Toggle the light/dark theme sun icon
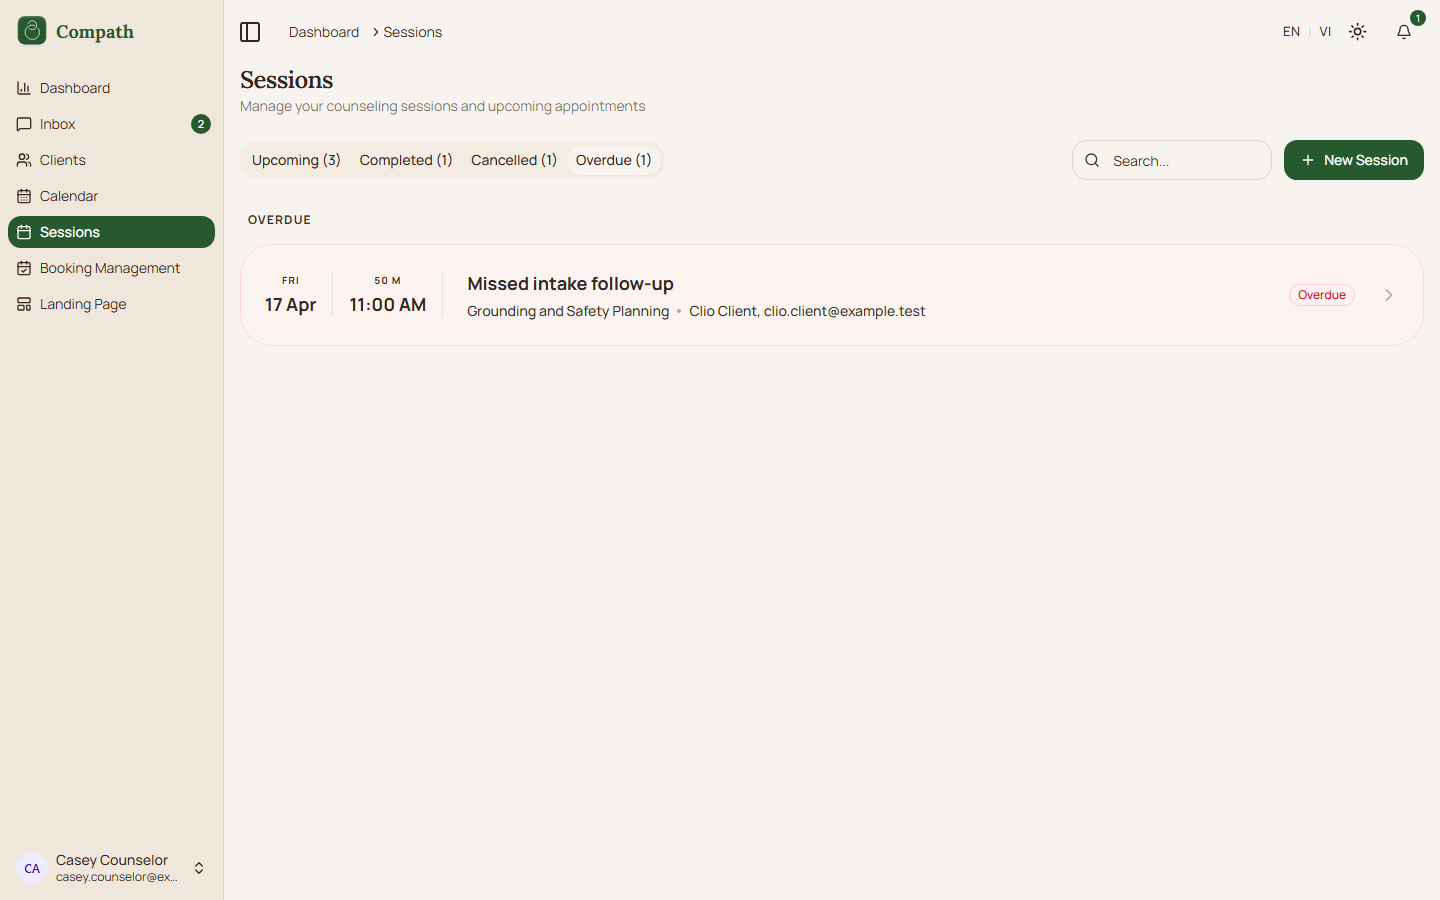1440x900 pixels. tap(1357, 32)
